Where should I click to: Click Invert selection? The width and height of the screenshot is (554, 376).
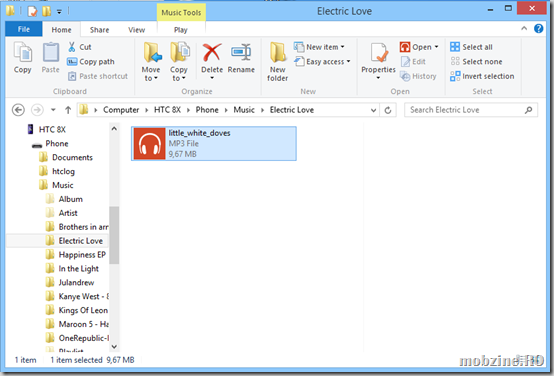482,76
